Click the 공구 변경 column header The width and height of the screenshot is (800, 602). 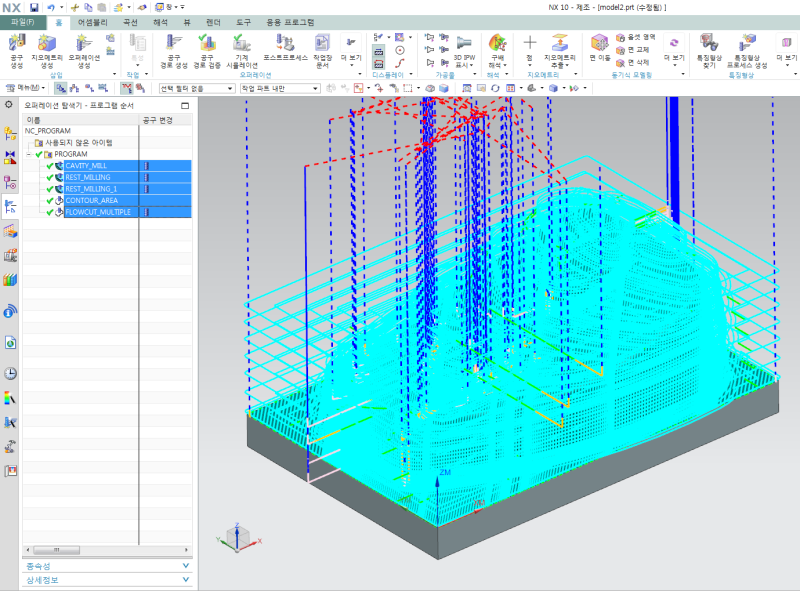tap(157, 120)
